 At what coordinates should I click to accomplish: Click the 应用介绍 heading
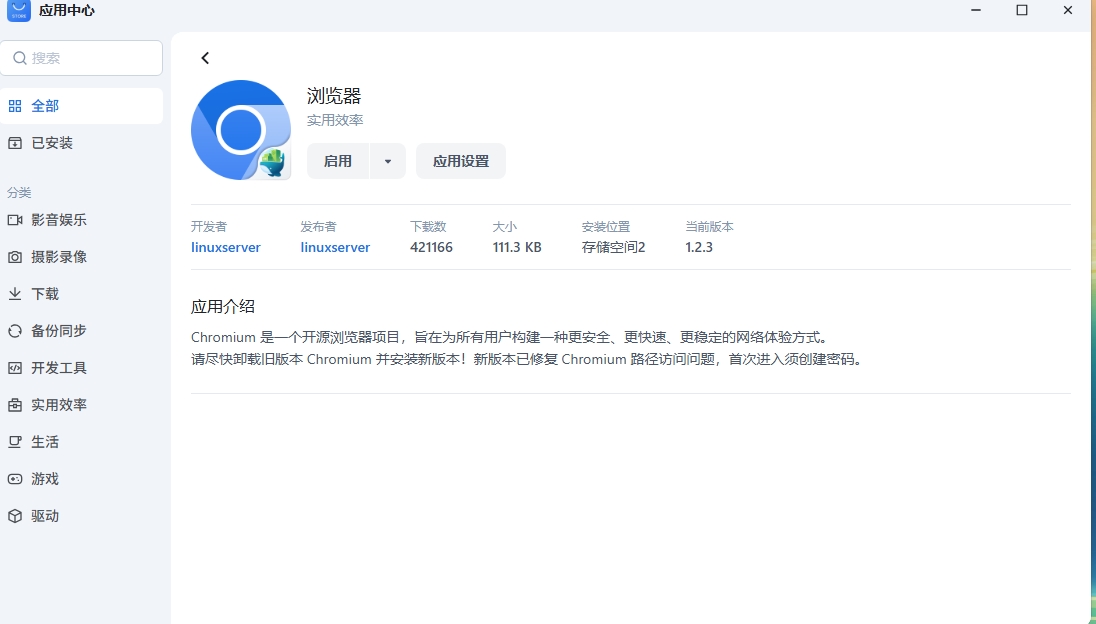click(223, 307)
